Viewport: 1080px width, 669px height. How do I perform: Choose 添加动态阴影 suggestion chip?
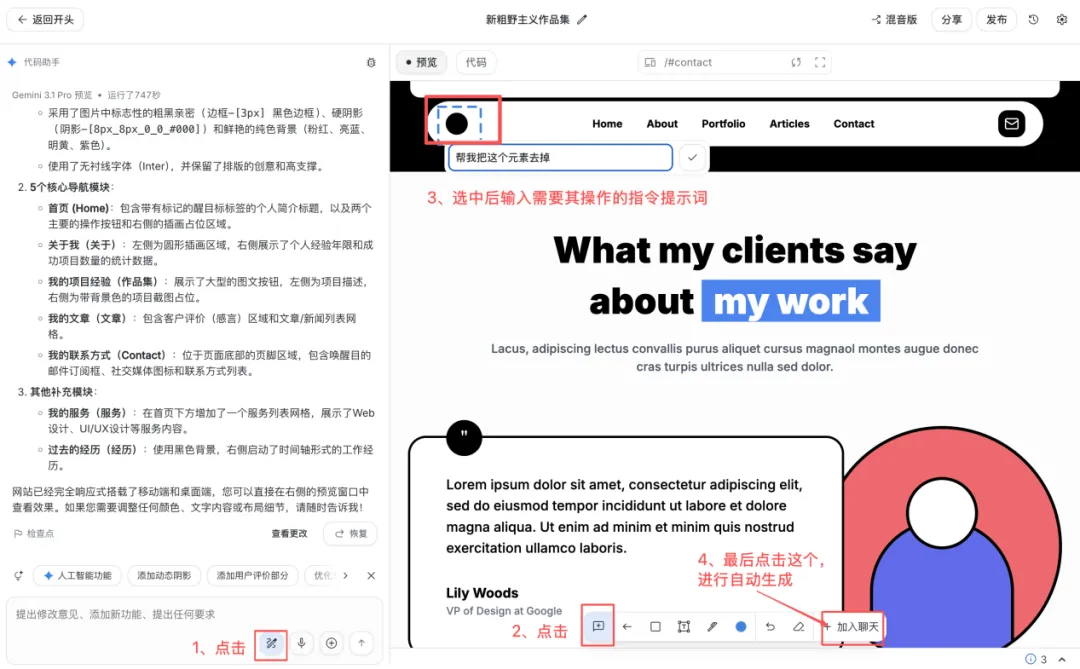[164, 576]
